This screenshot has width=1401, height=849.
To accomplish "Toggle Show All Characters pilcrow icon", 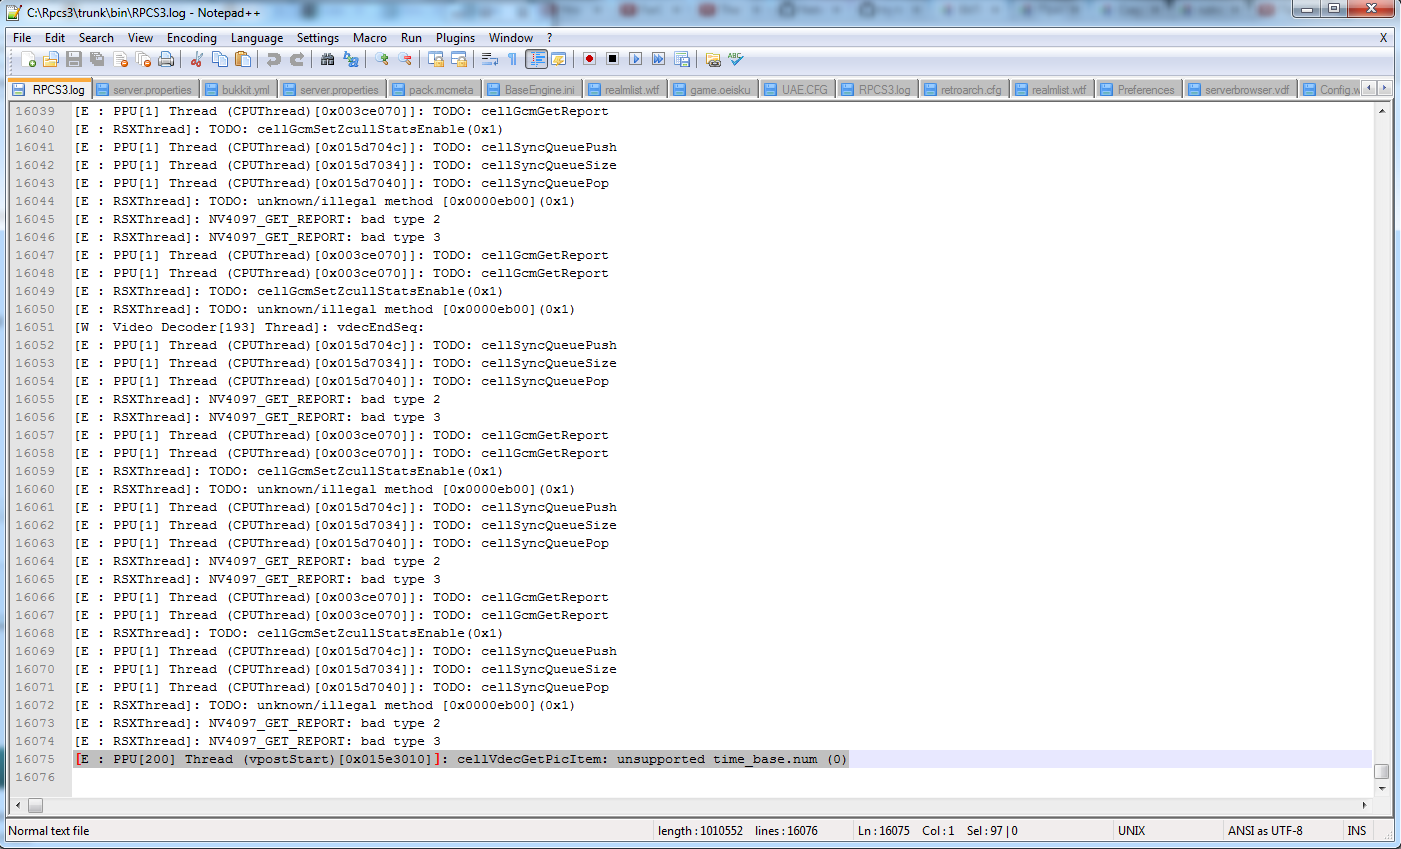I will 512,60.
